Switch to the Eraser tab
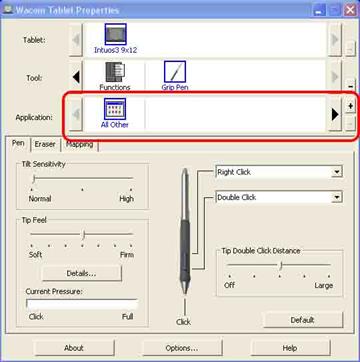 [x=45, y=145]
